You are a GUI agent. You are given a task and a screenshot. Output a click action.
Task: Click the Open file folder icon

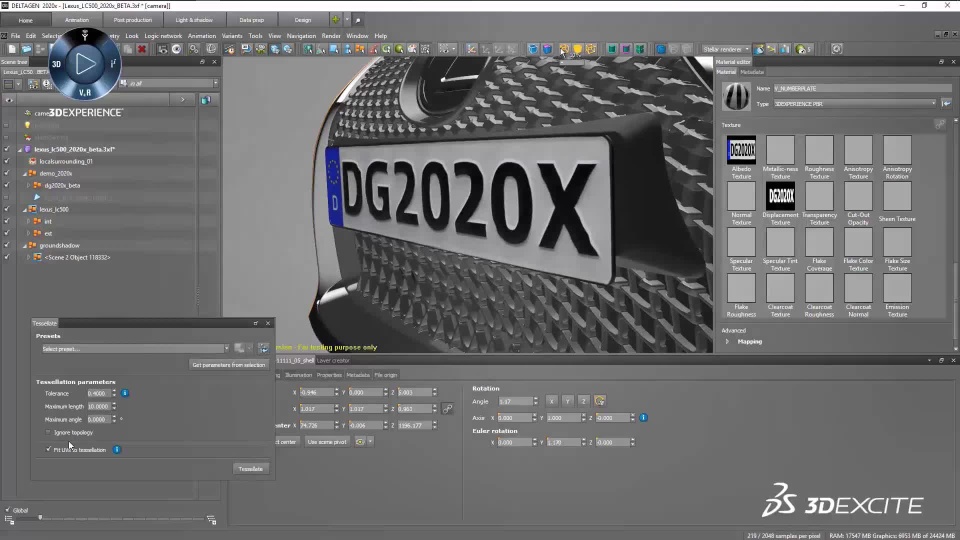26,49
